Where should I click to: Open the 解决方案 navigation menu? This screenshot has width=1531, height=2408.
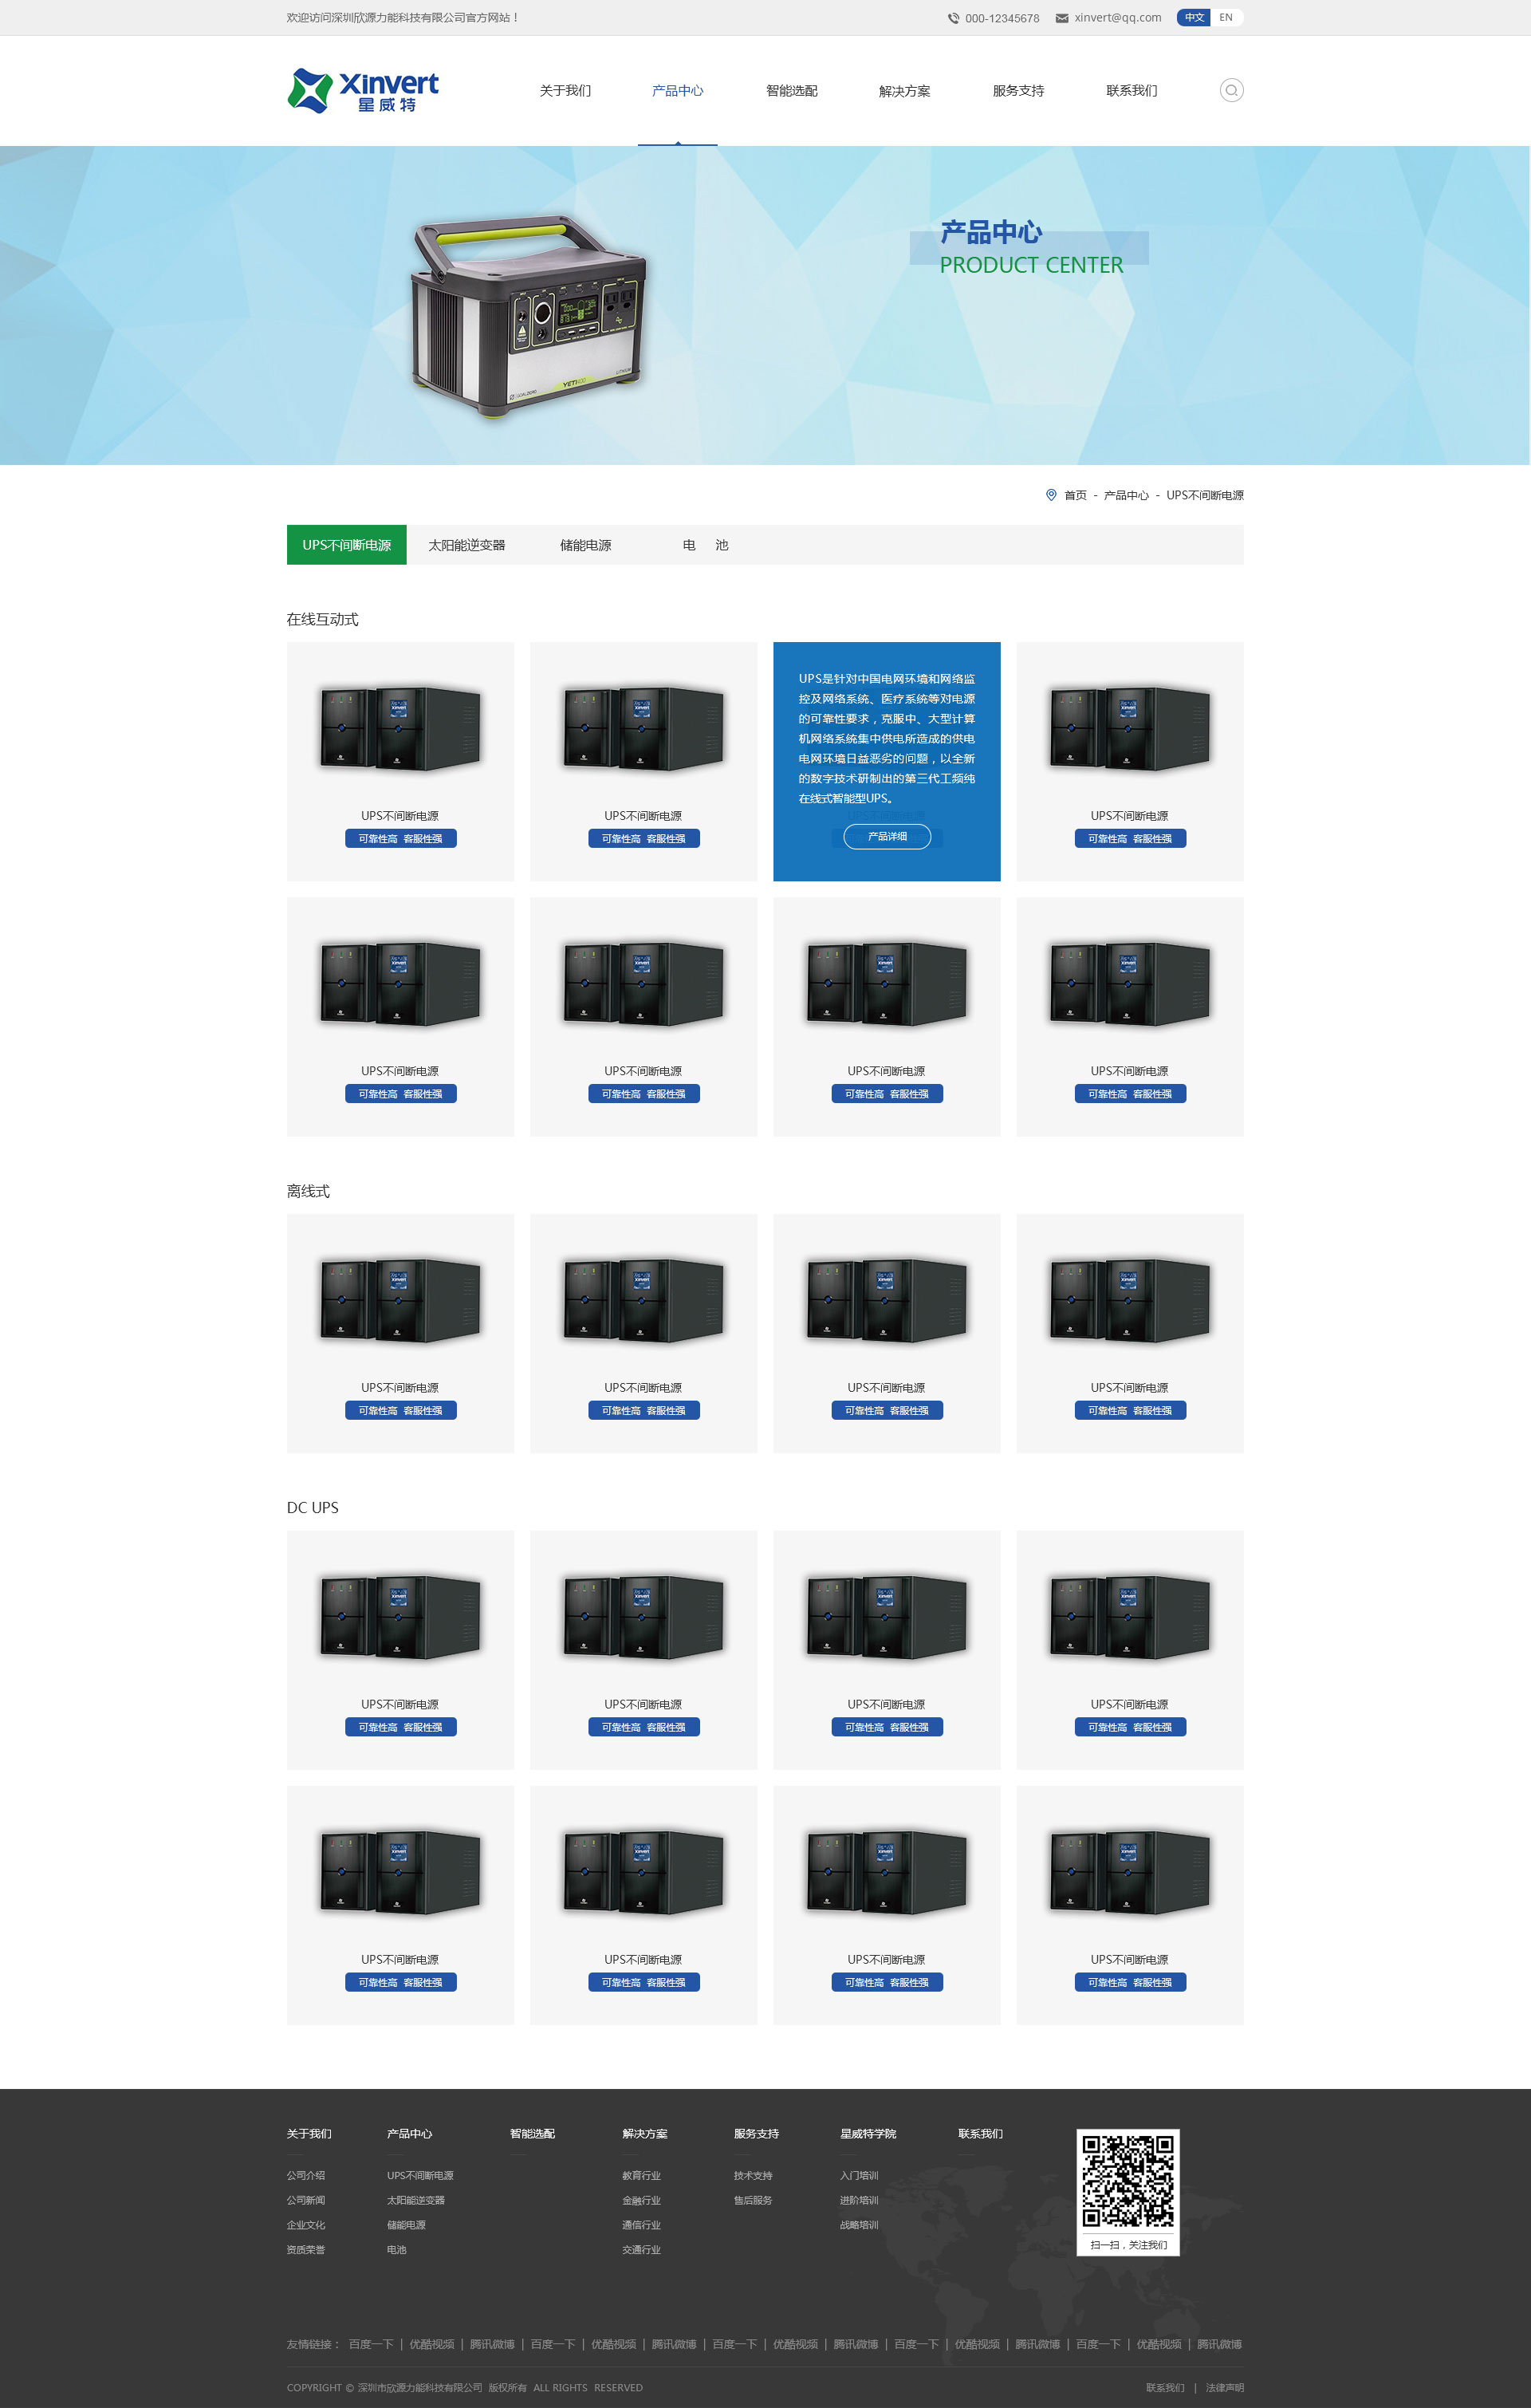(x=904, y=91)
